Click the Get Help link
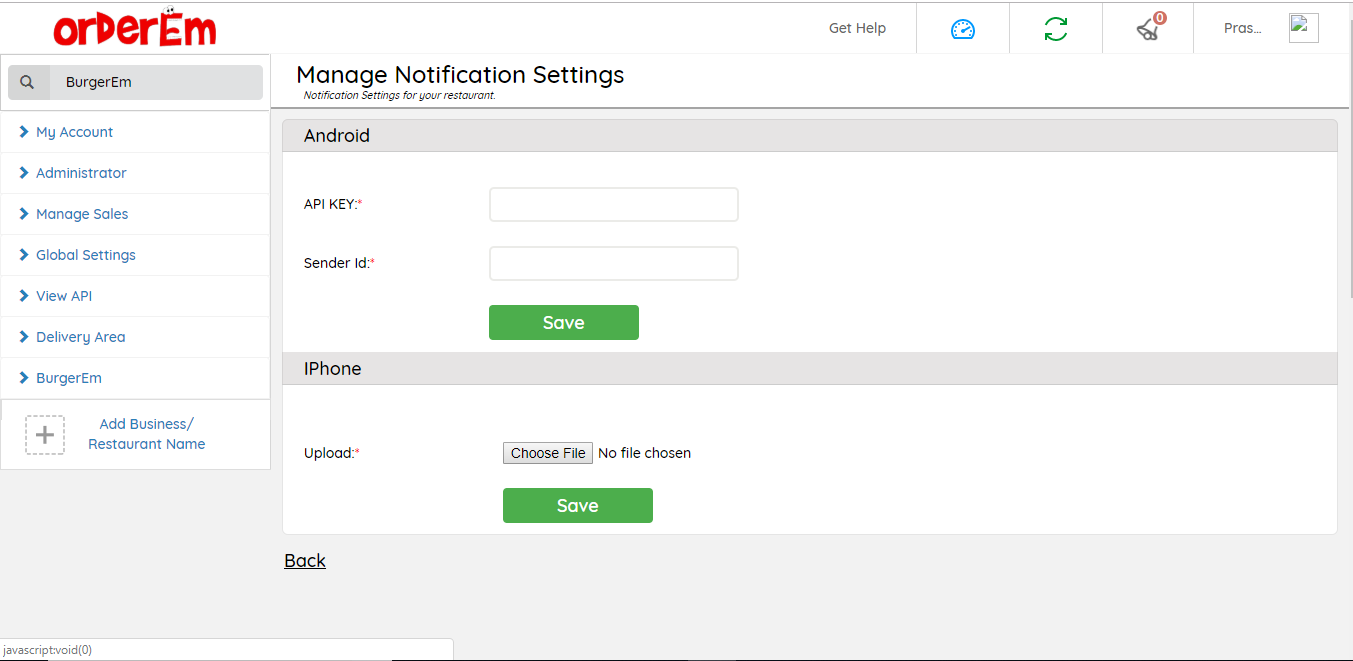Viewport: 1353px width, 661px height. 857,28
